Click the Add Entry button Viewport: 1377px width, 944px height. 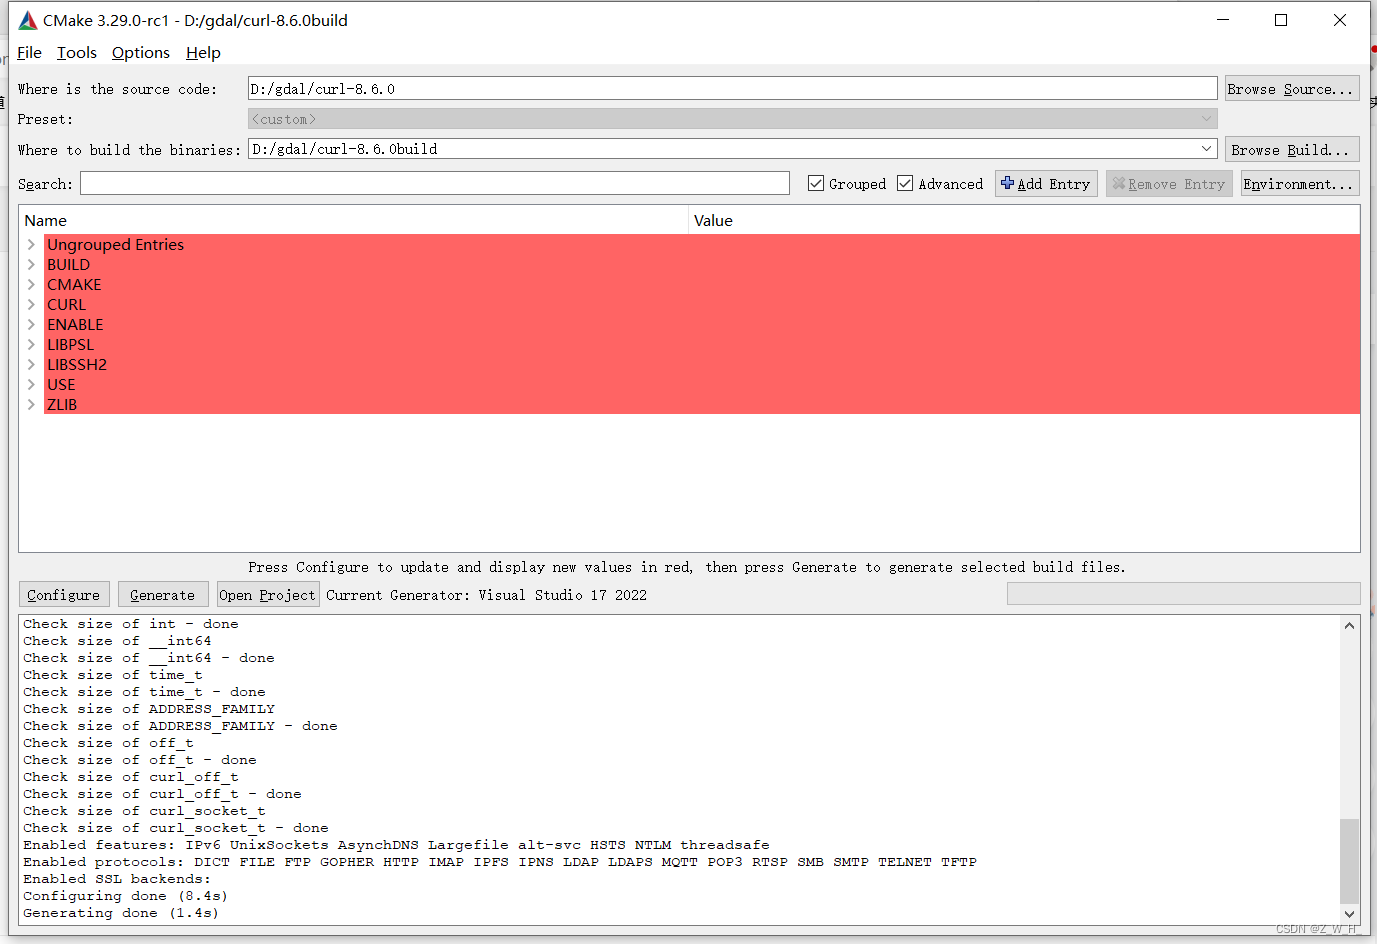pos(1046,183)
